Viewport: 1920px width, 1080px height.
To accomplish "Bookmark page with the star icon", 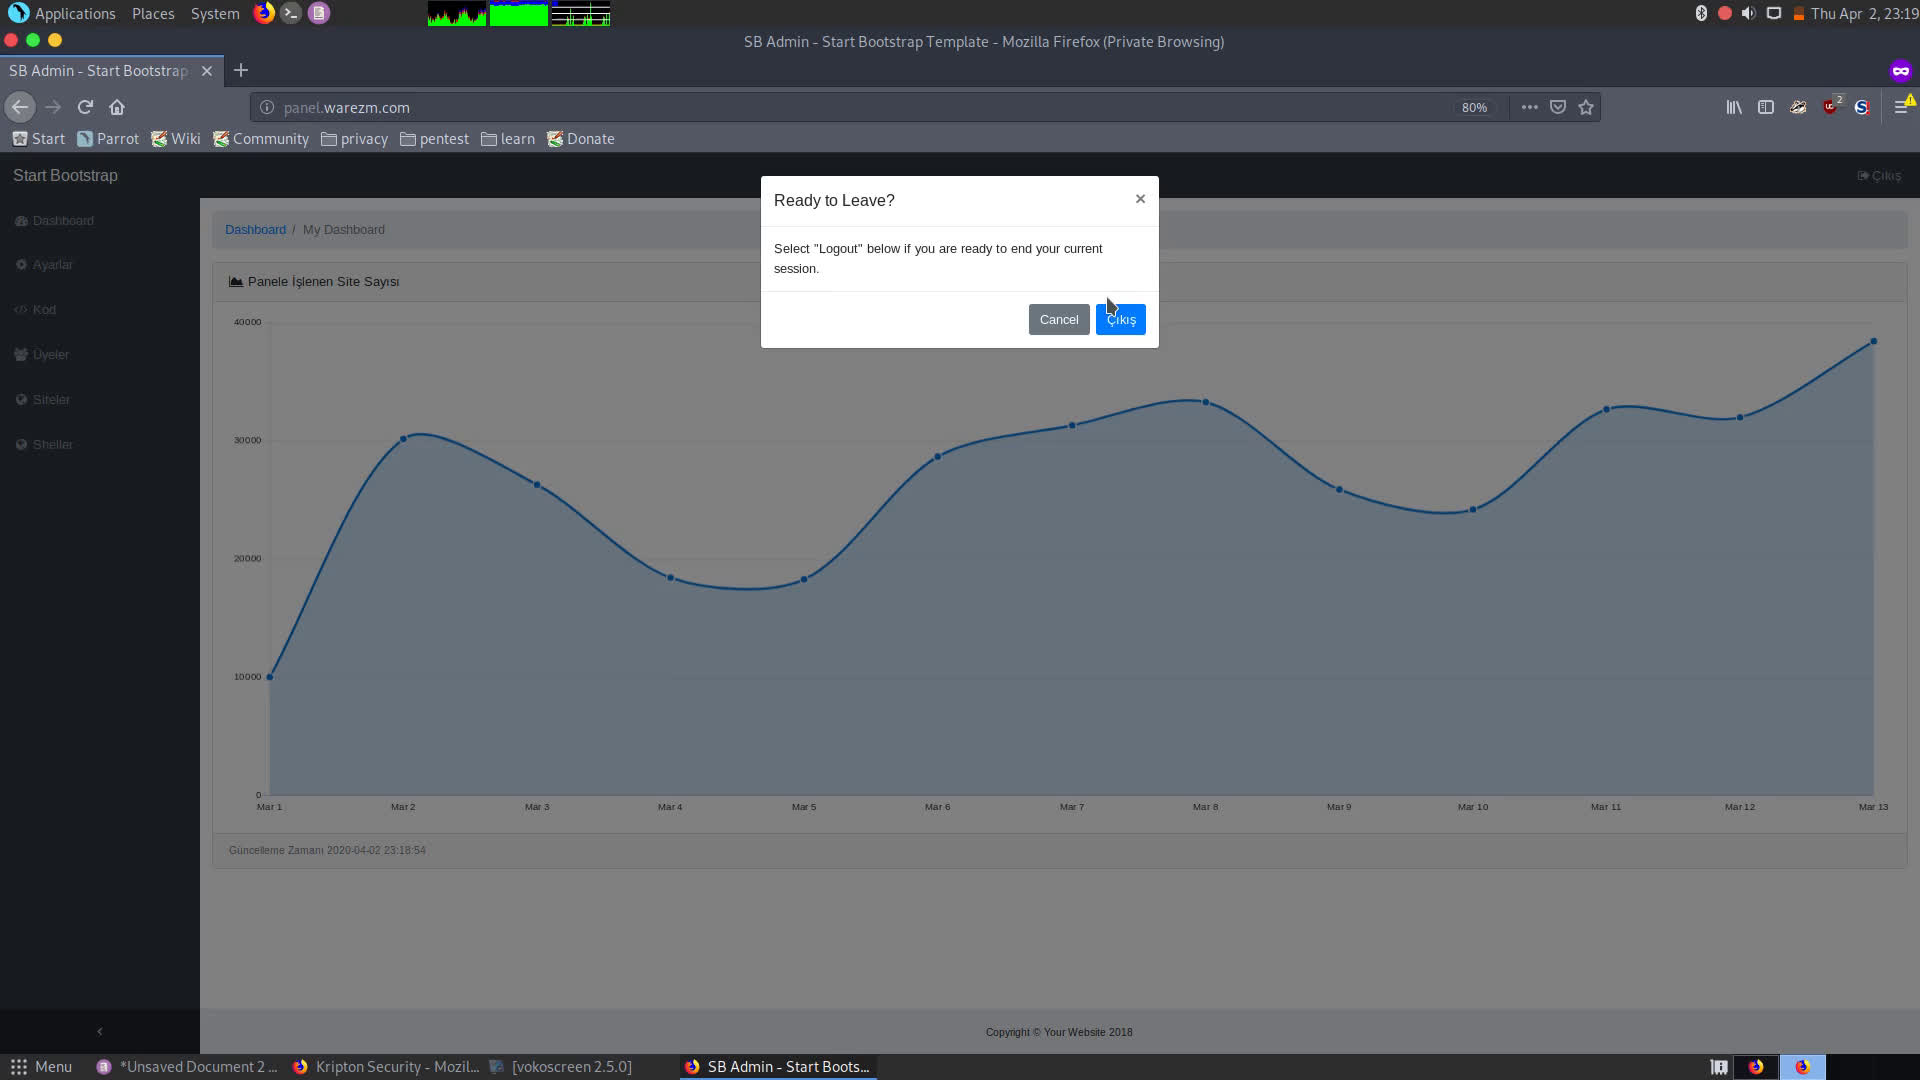I will [1586, 107].
